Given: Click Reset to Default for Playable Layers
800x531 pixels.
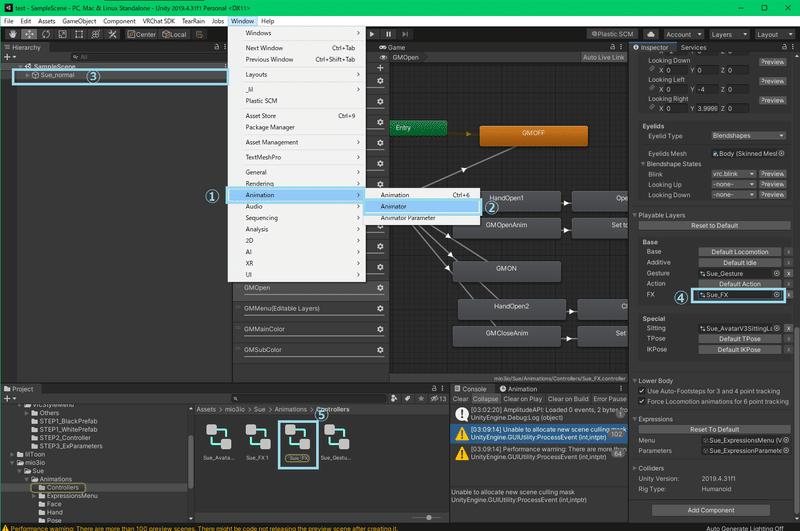Looking at the screenshot, I should pos(714,225).
